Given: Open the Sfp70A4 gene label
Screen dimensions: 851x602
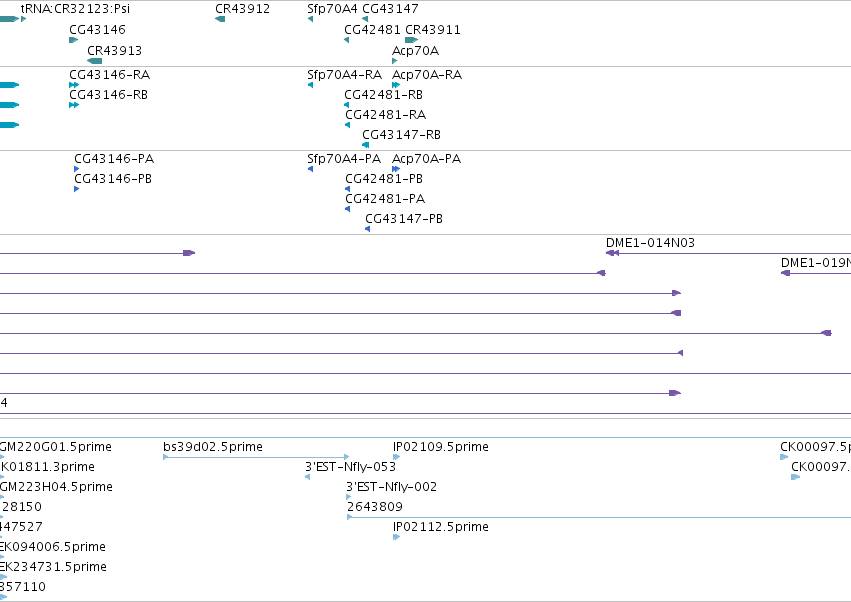Looking at the screenshot, I should (x=332, y=9).
